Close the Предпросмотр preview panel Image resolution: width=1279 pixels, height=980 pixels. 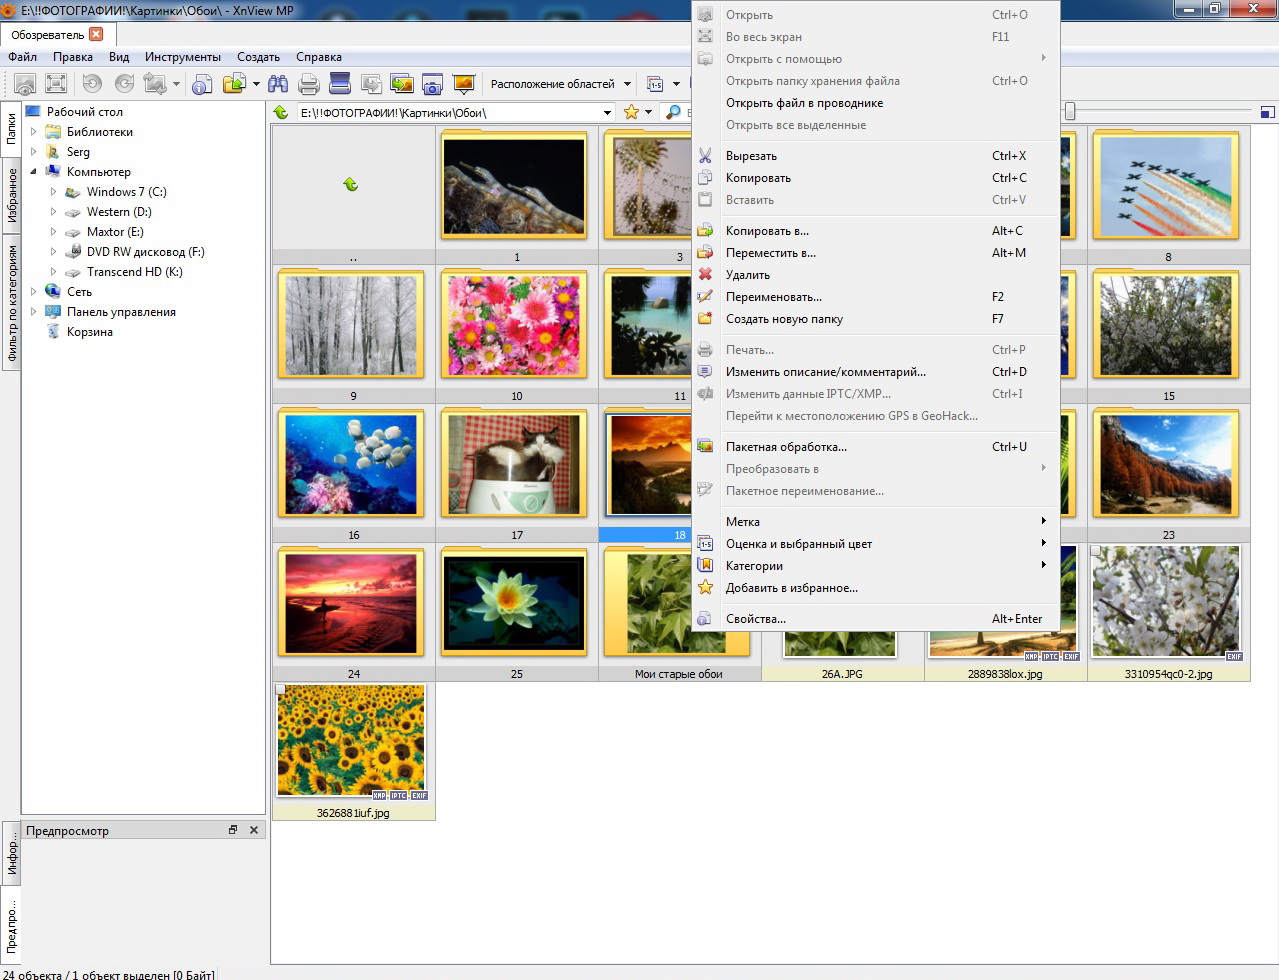(x=254, y=830)
